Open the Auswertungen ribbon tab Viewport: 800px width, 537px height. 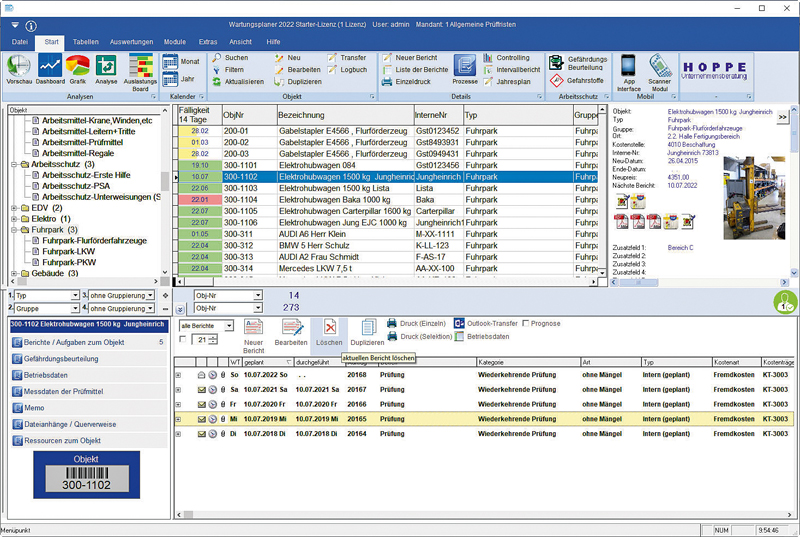[130, 42]
